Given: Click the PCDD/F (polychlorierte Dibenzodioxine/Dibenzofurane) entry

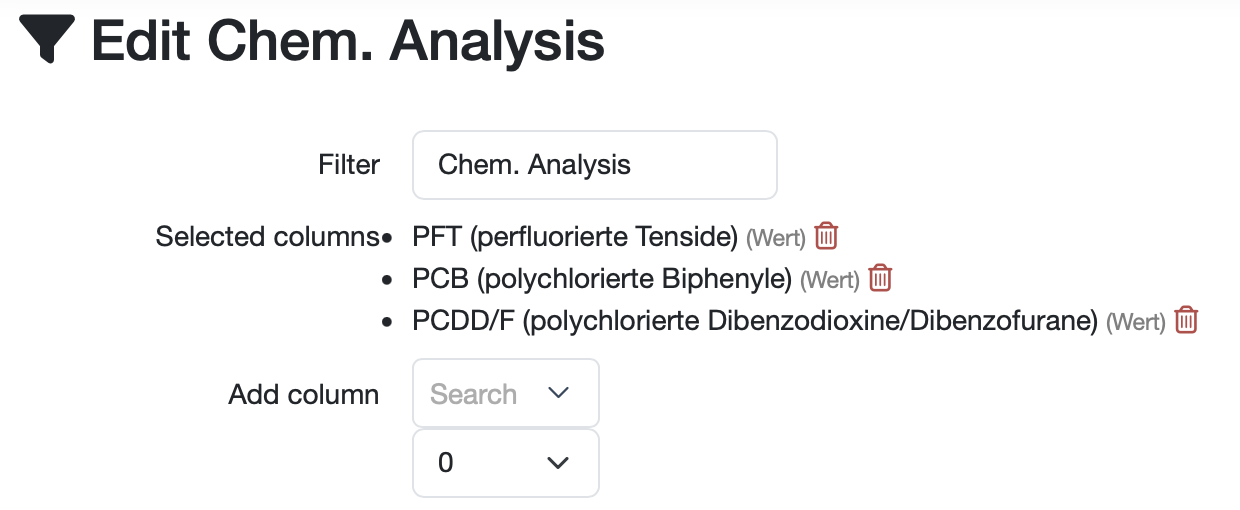Looking at the screenshot, I should pyautogui.click(x=755, y=322).
